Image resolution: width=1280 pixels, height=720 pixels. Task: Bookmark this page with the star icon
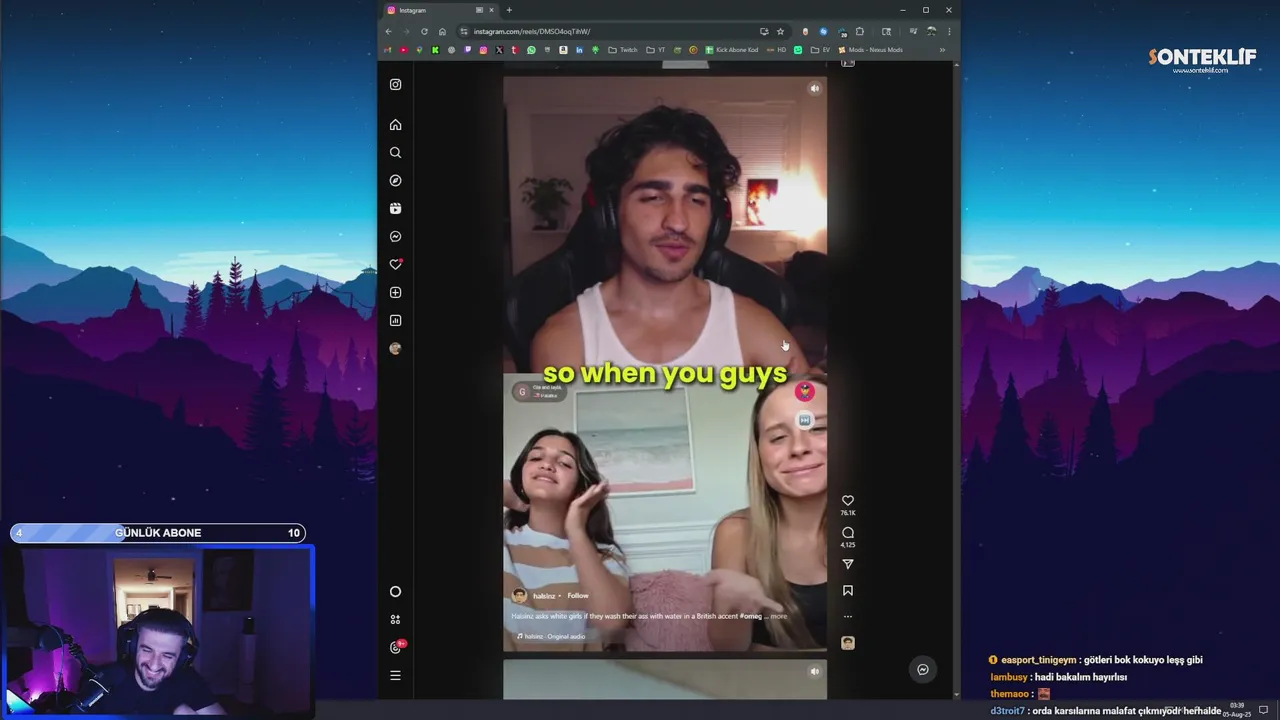point(780,31)
